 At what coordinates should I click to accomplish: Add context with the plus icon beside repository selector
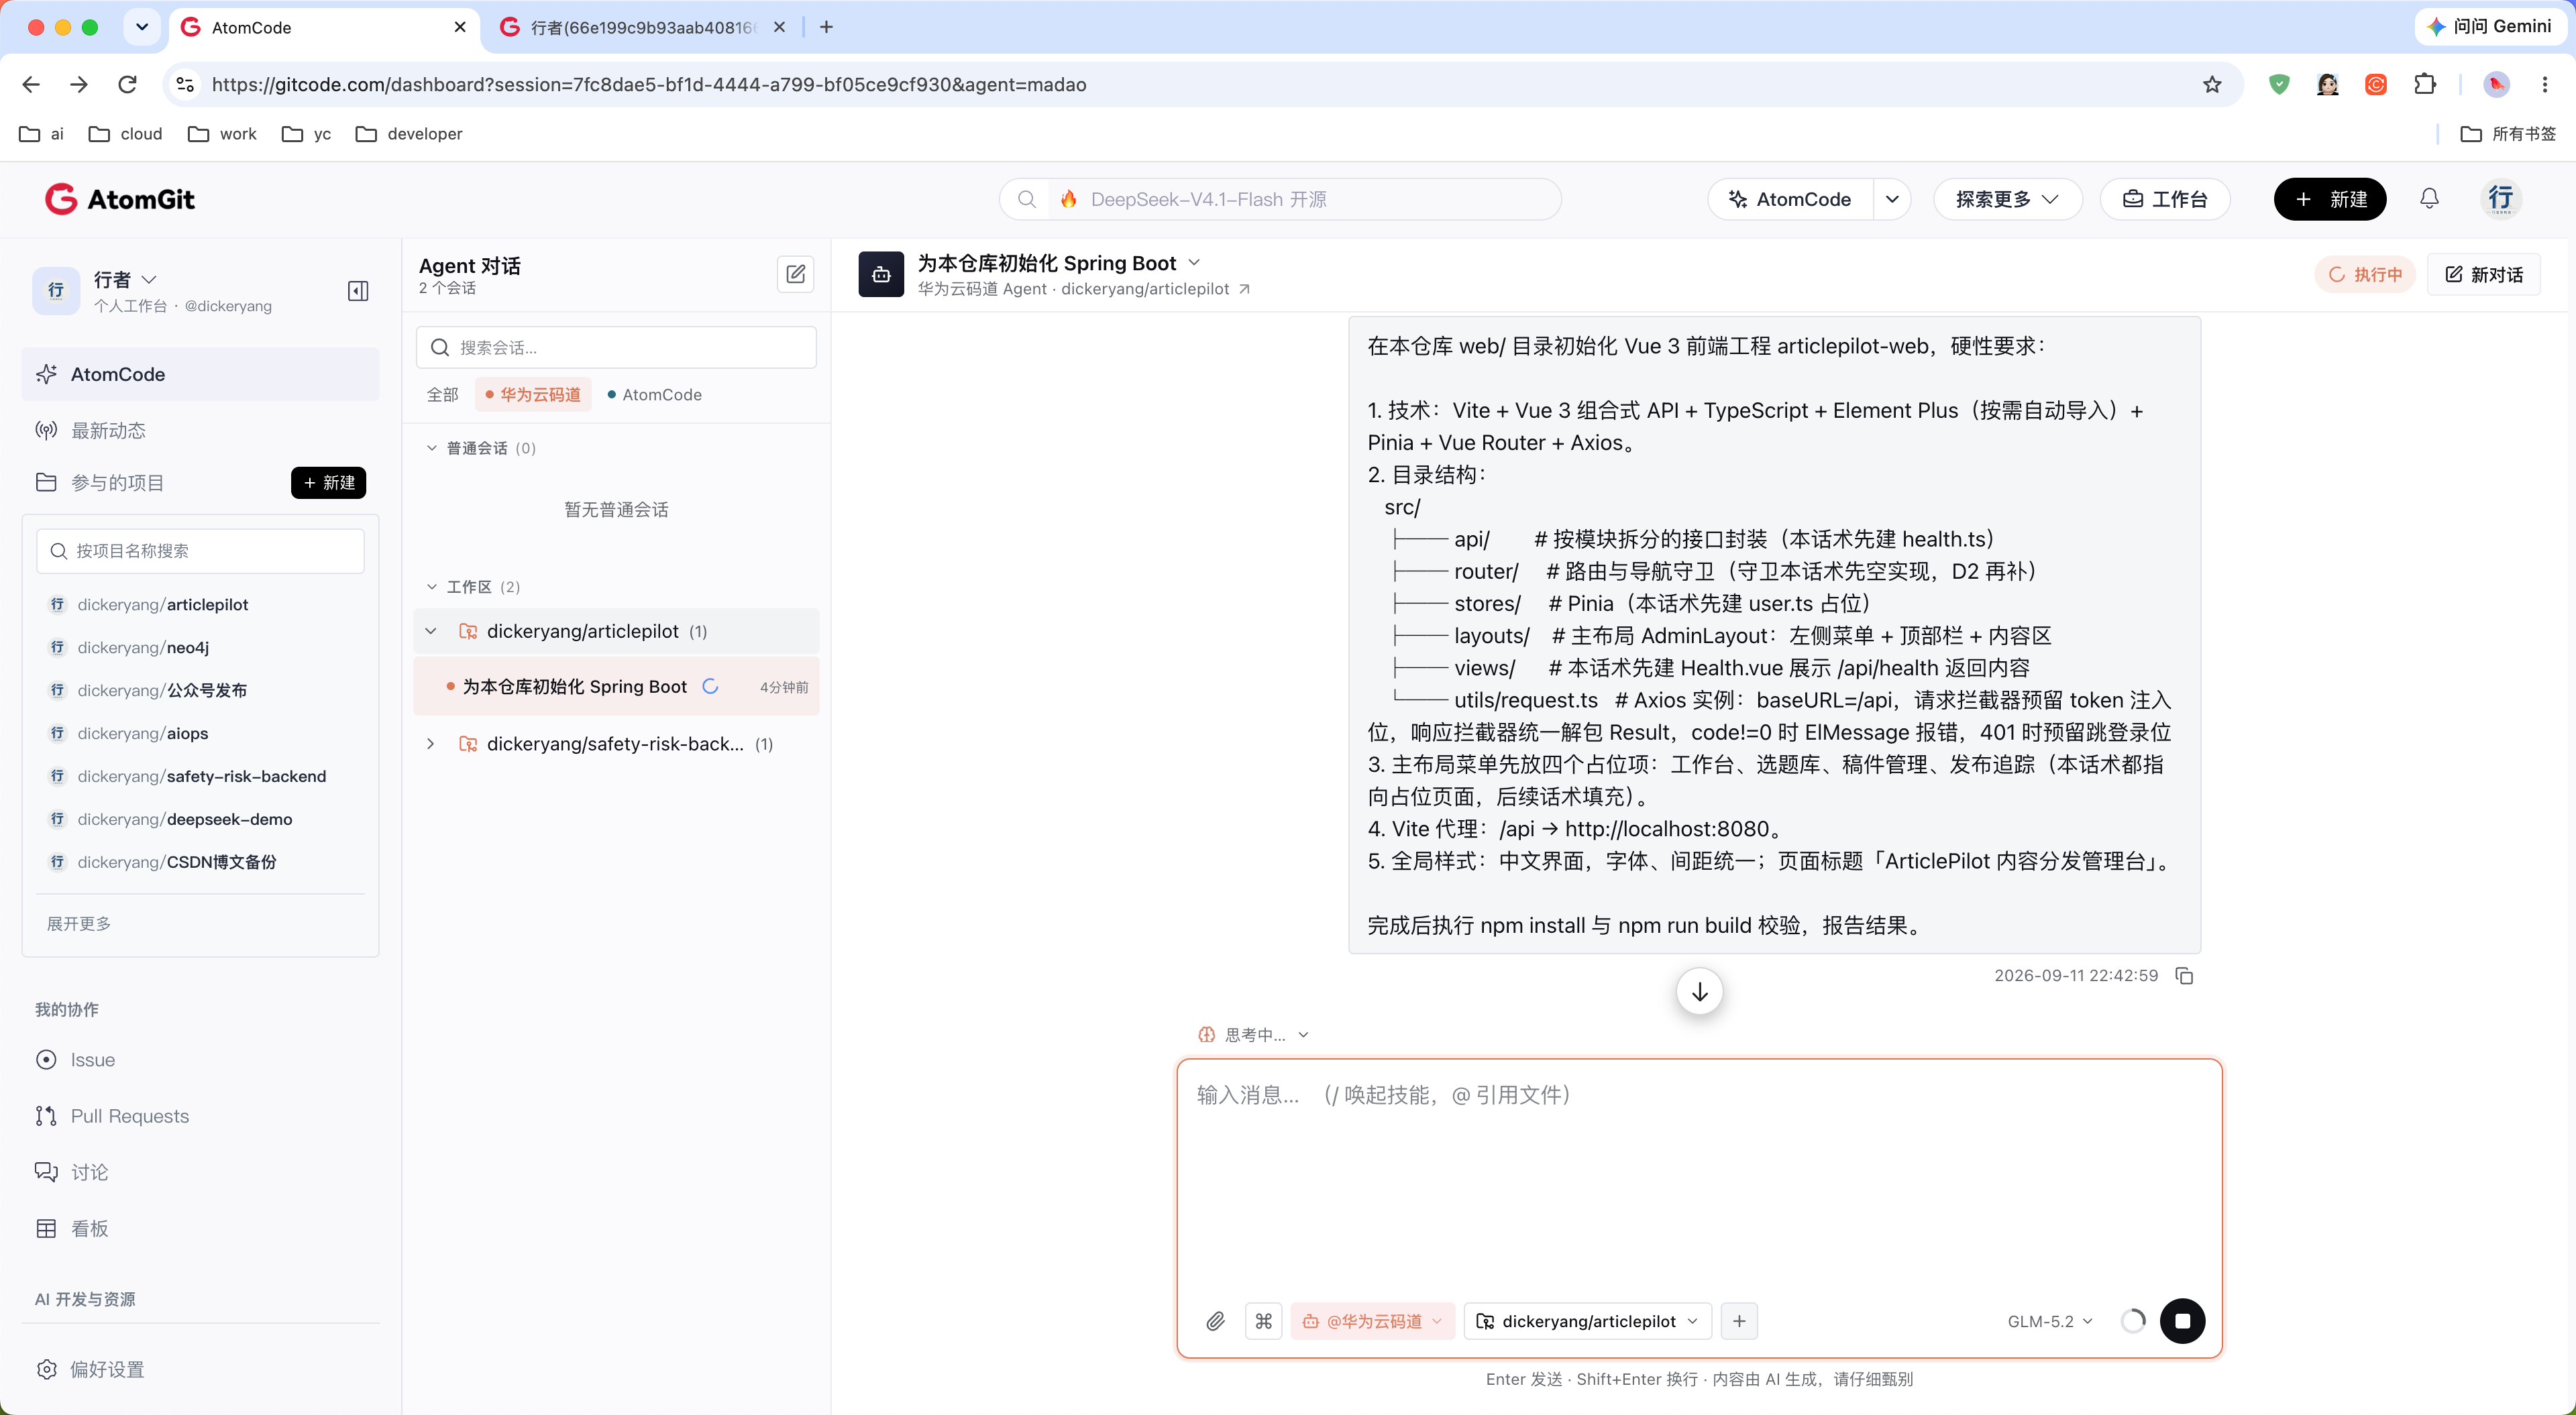1739,1321
